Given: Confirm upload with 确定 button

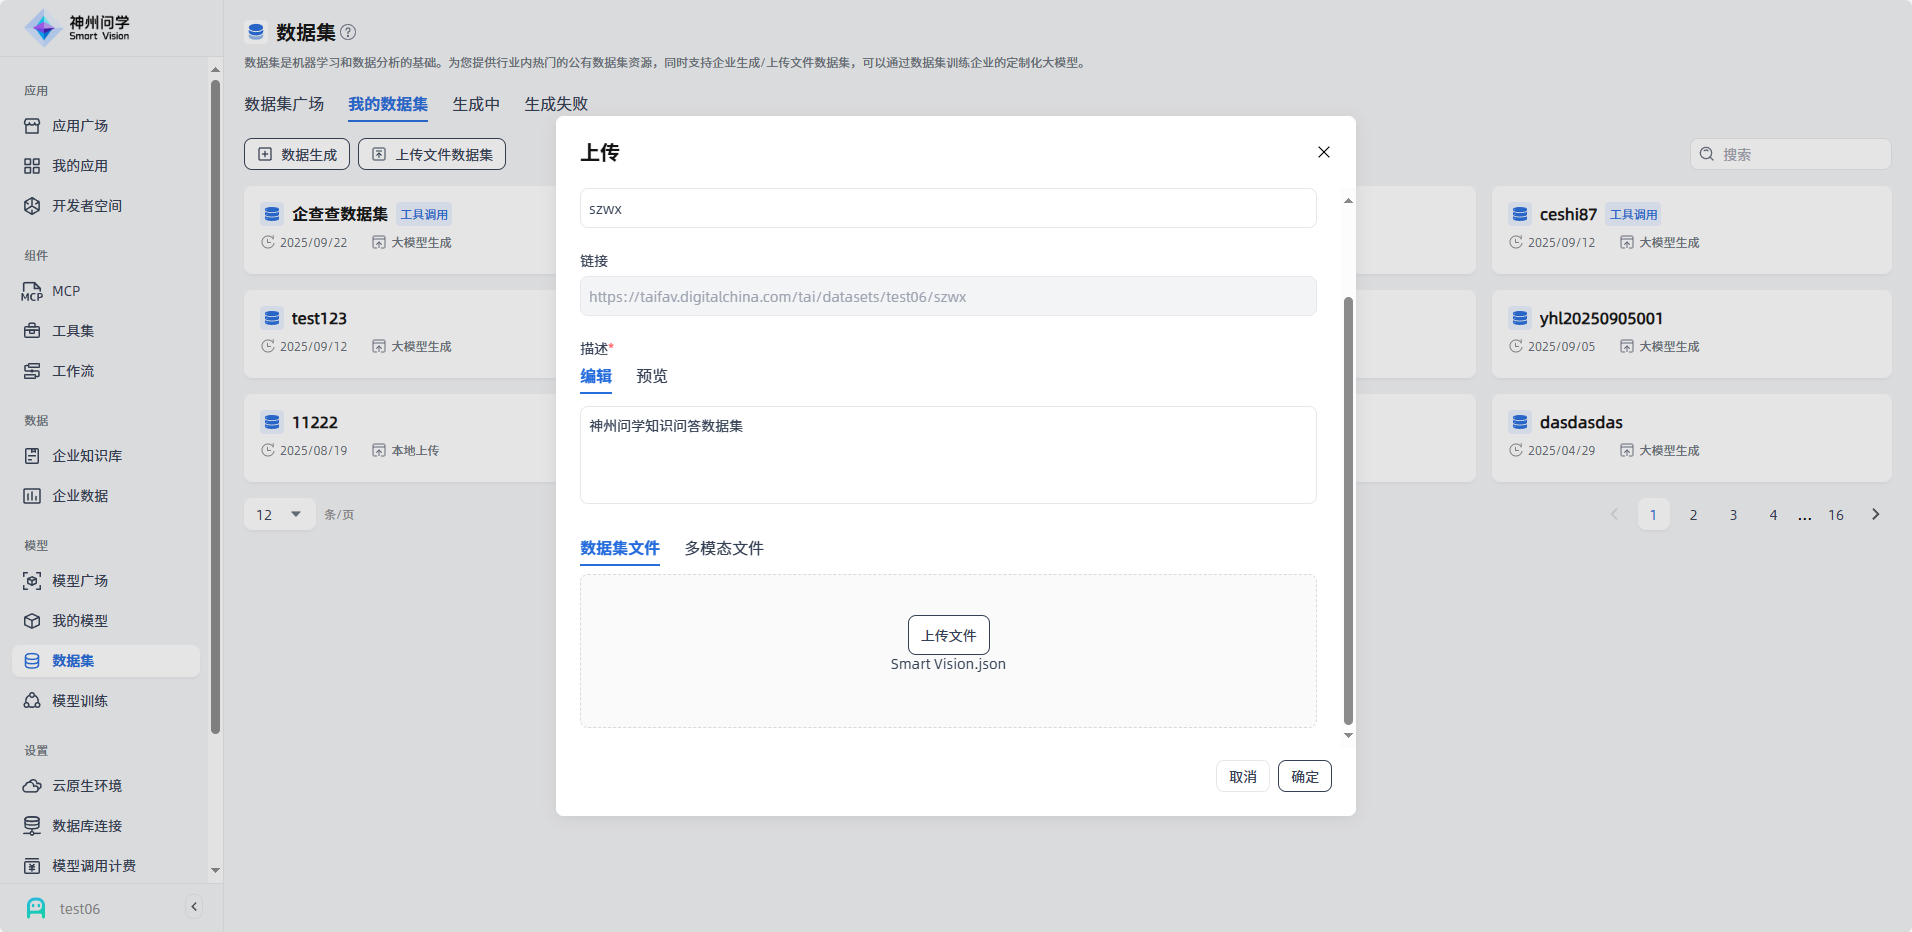Looking at the screenshot, I should click(x=1304, y=777).
